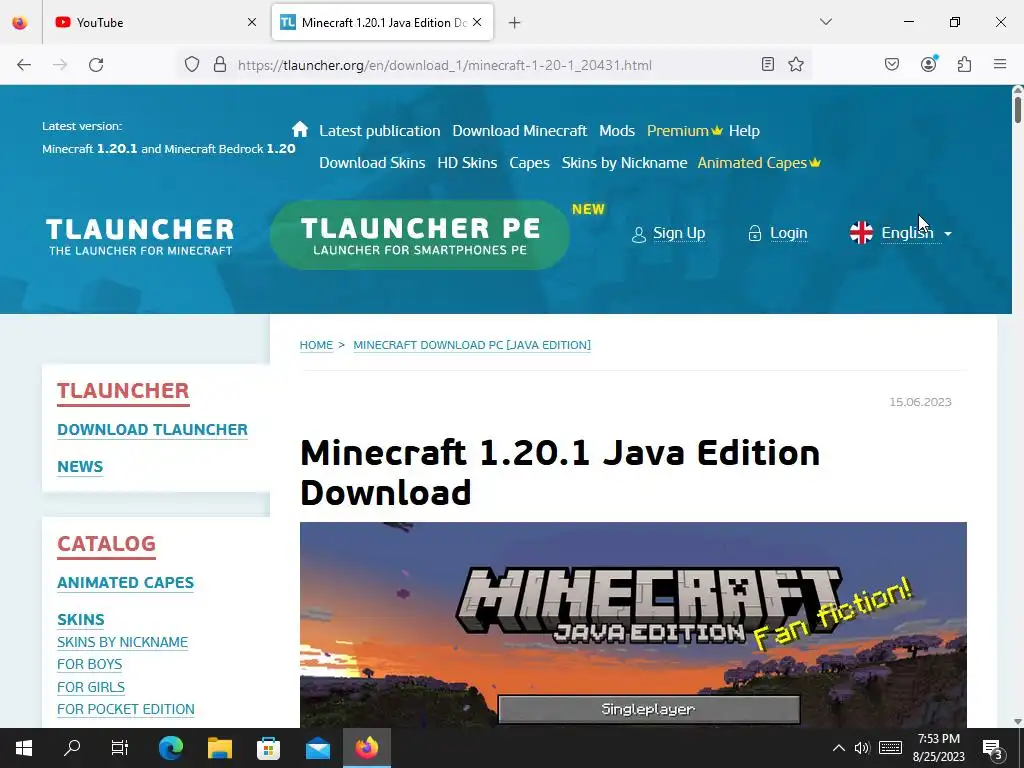Open the Firefox account icon

[x=928, y=64]
